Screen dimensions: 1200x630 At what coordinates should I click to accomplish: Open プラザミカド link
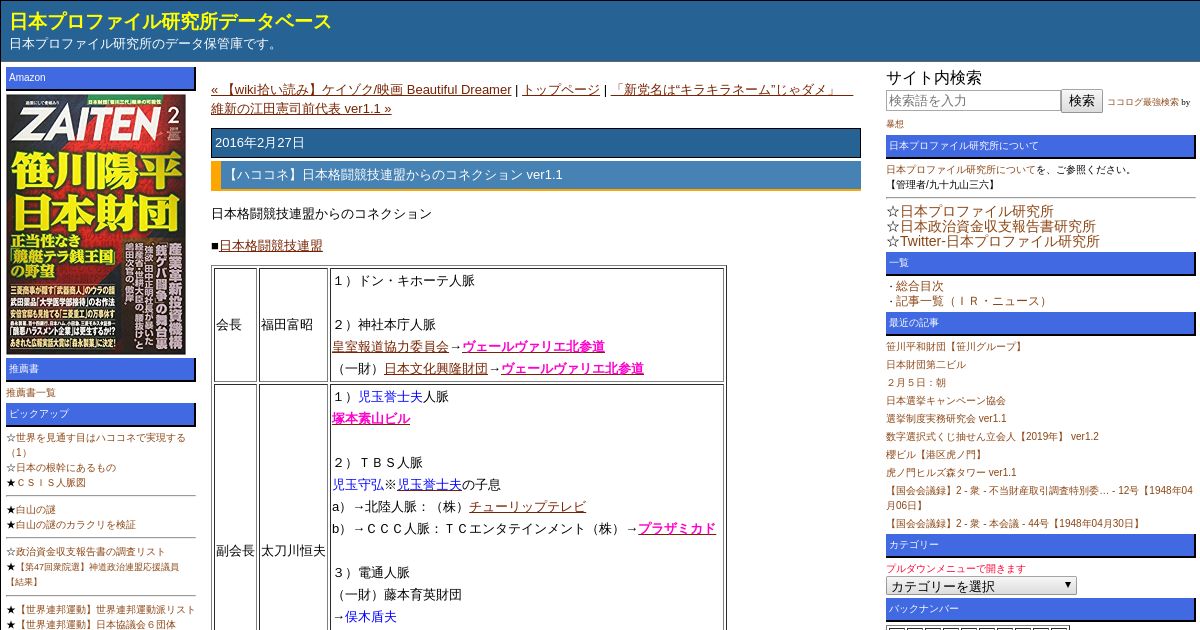pos(677,529)
